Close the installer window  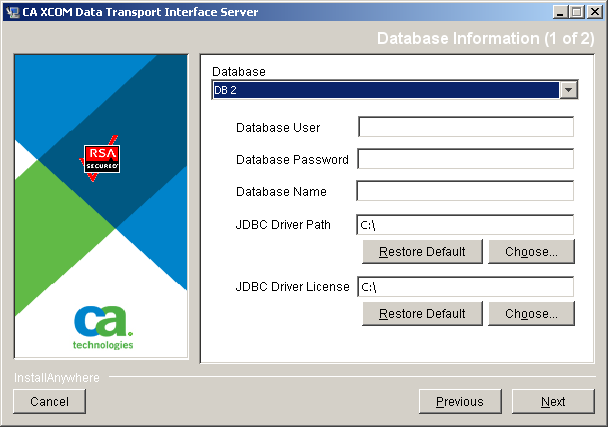coord(594,12)
